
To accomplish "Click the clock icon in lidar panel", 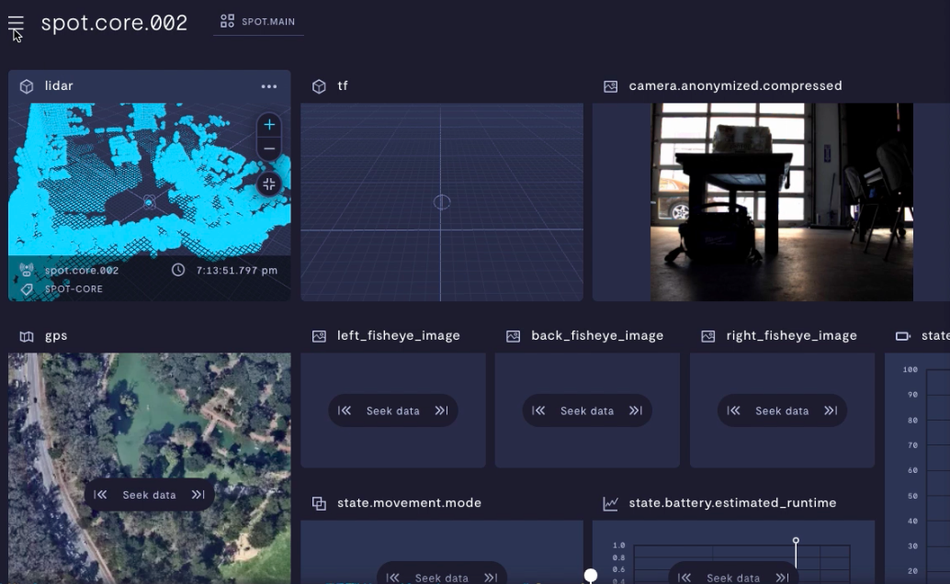I will [x=178, y=270].
